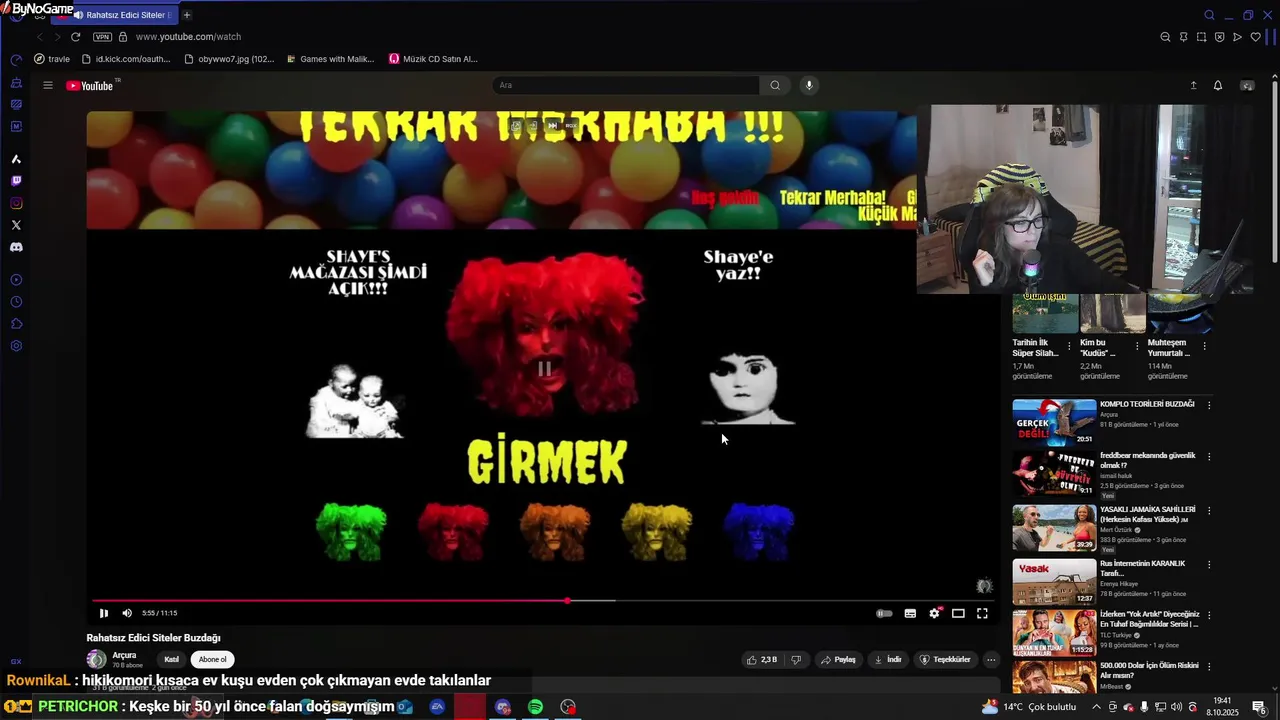Dislike the video

point(796,660)
